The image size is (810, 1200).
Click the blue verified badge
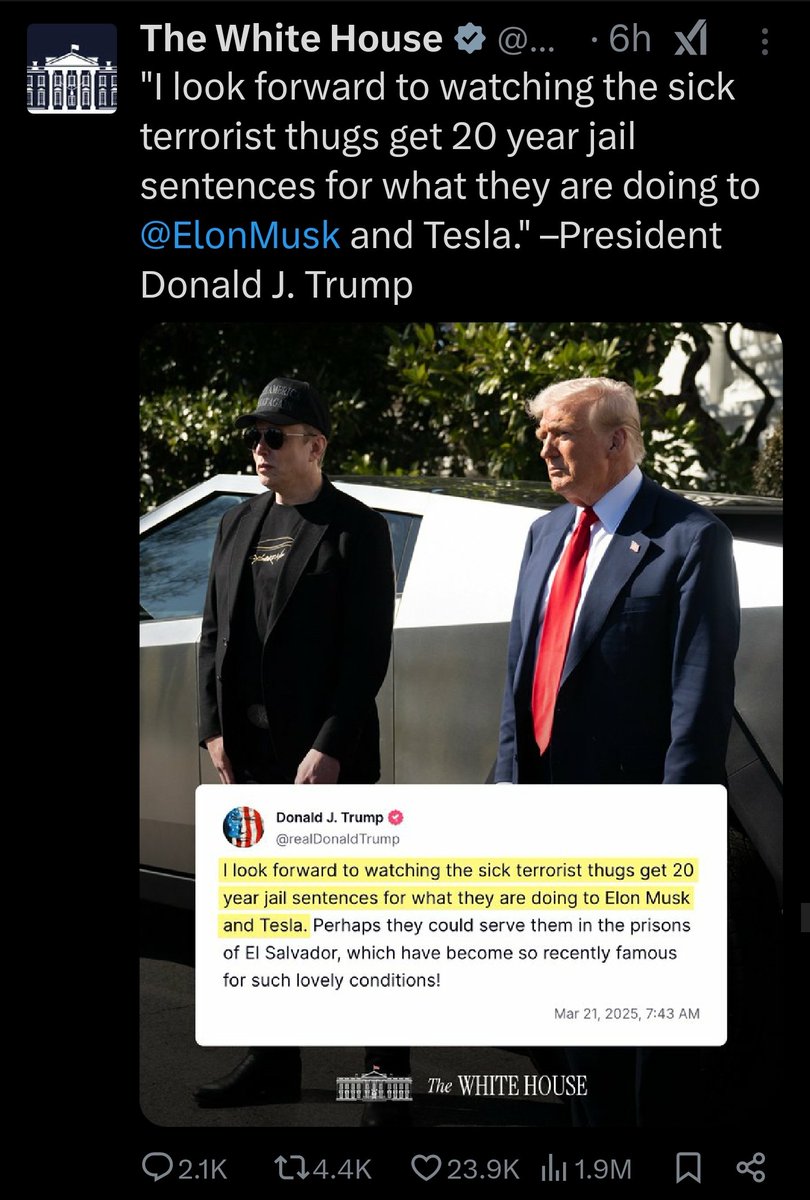(x=466, y=39)
